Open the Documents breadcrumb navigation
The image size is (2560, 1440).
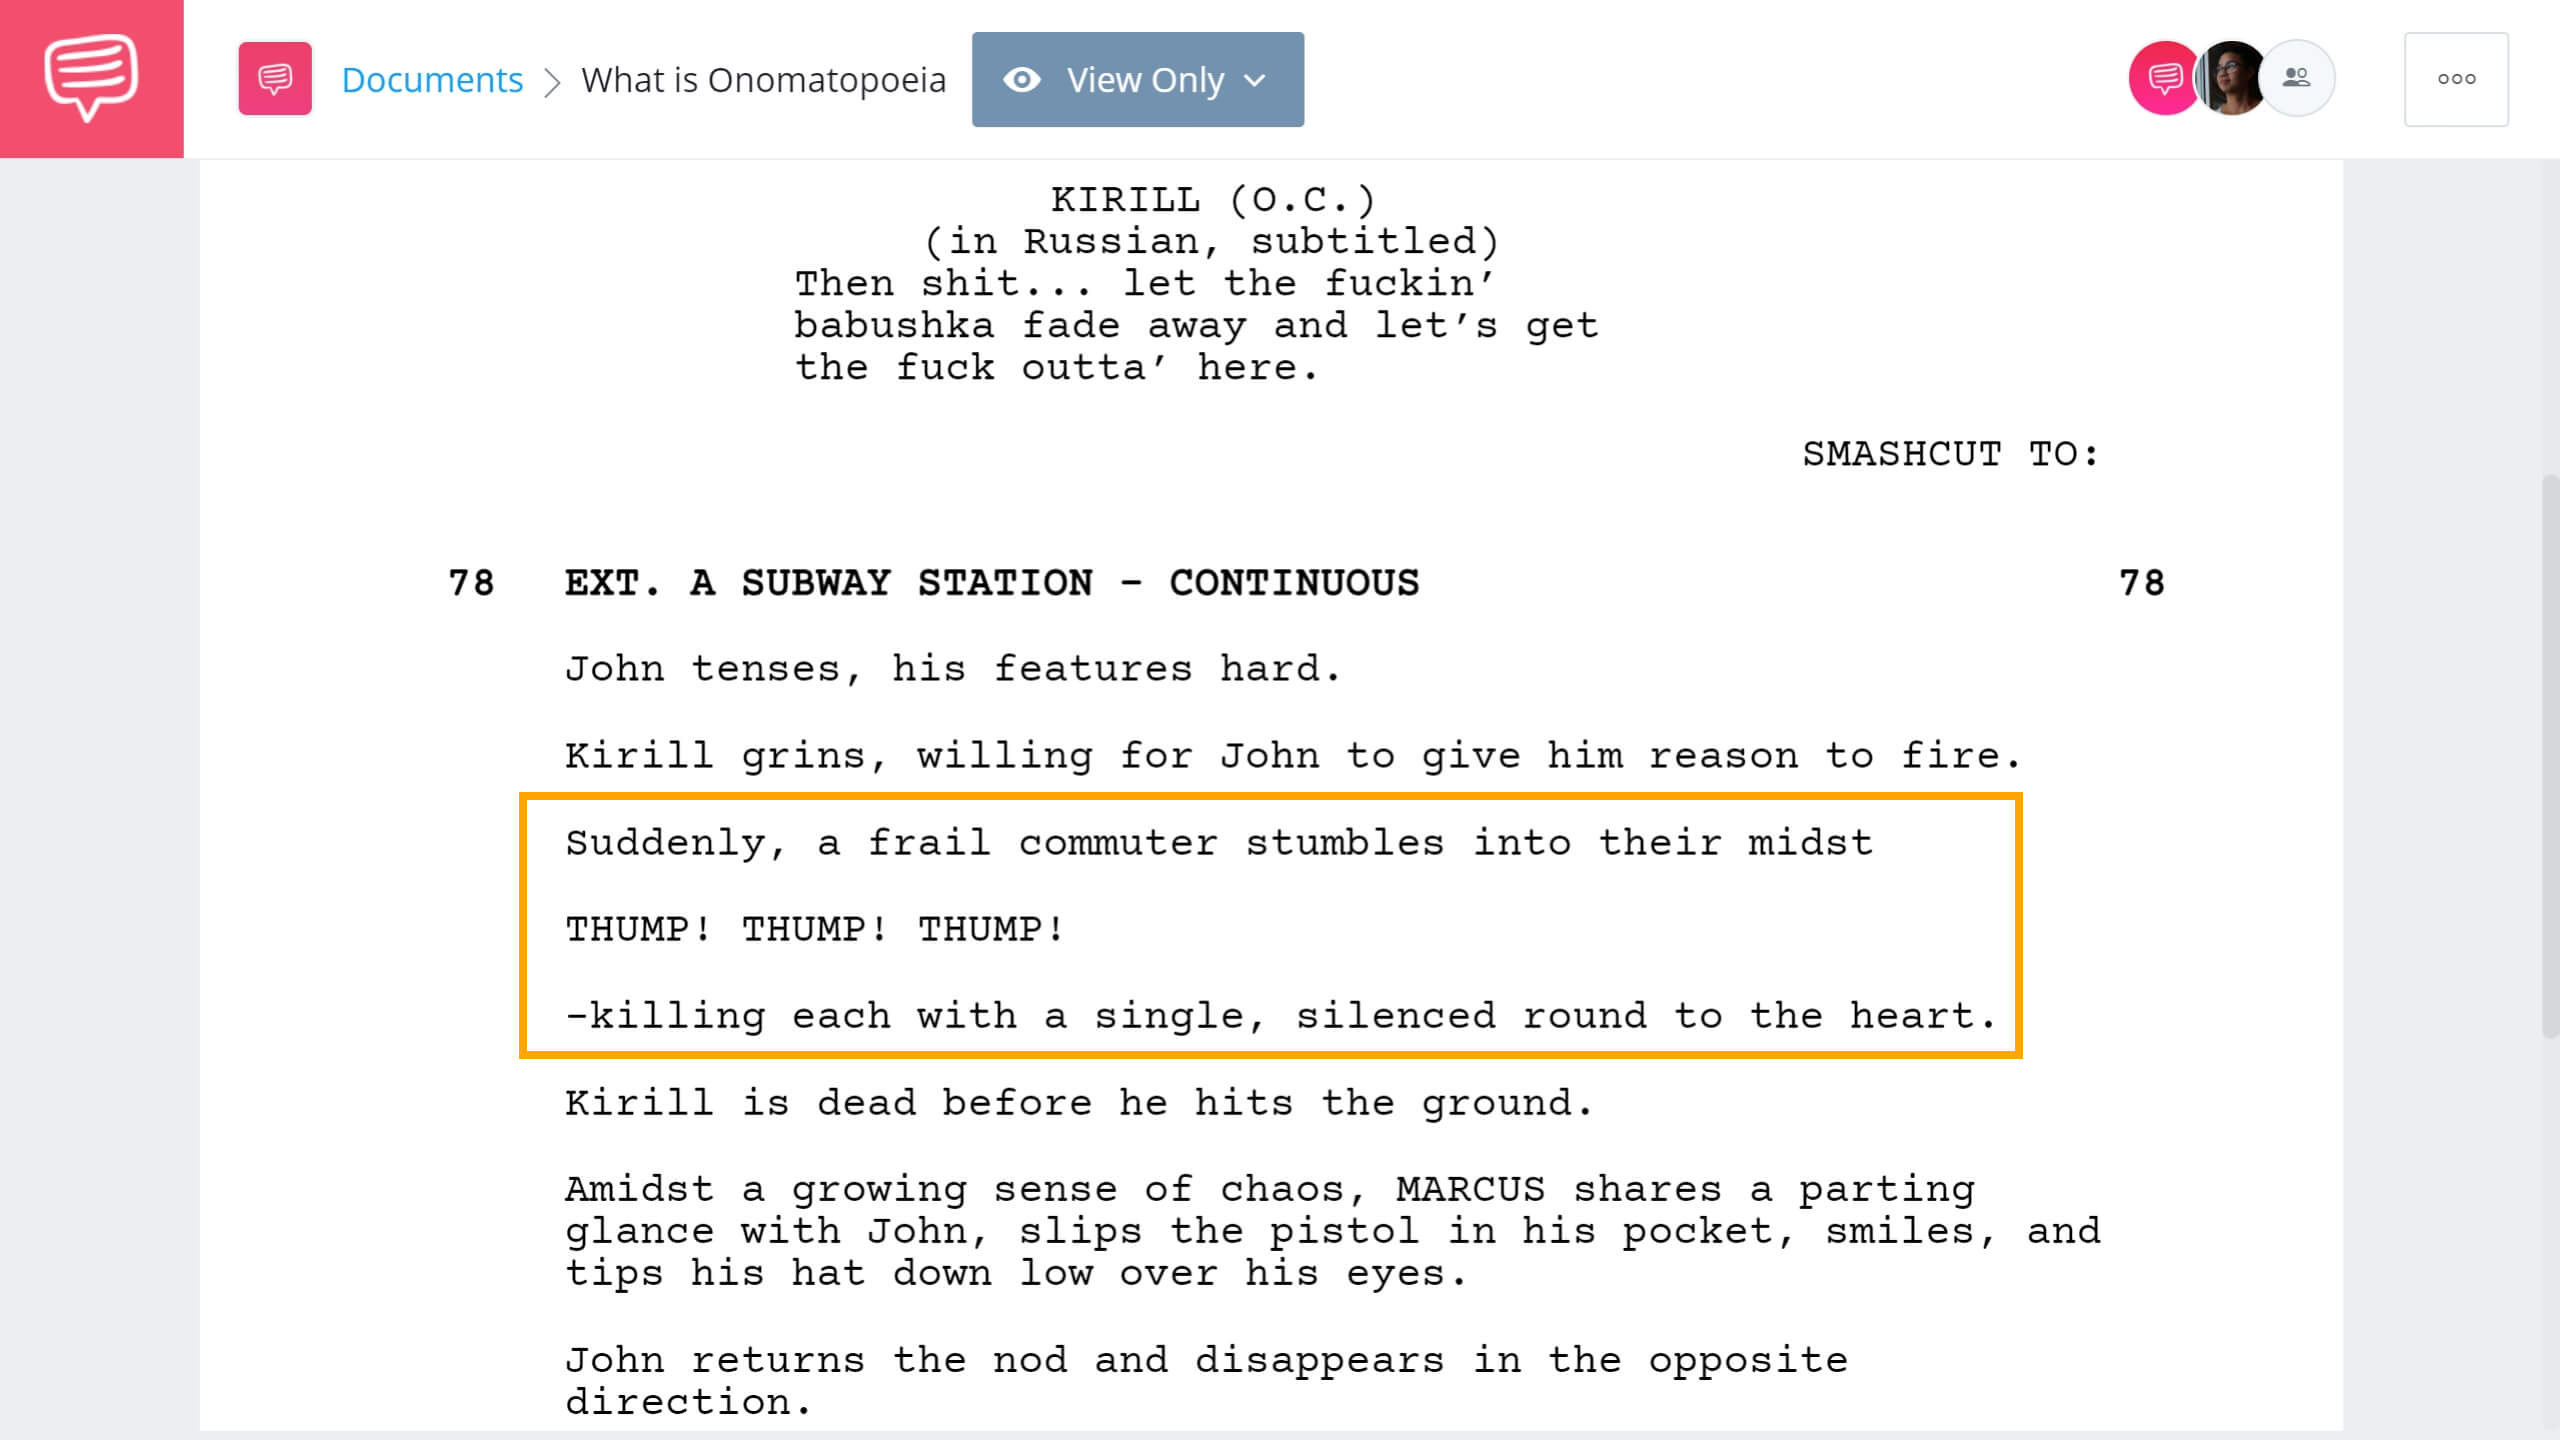[431, 79]
